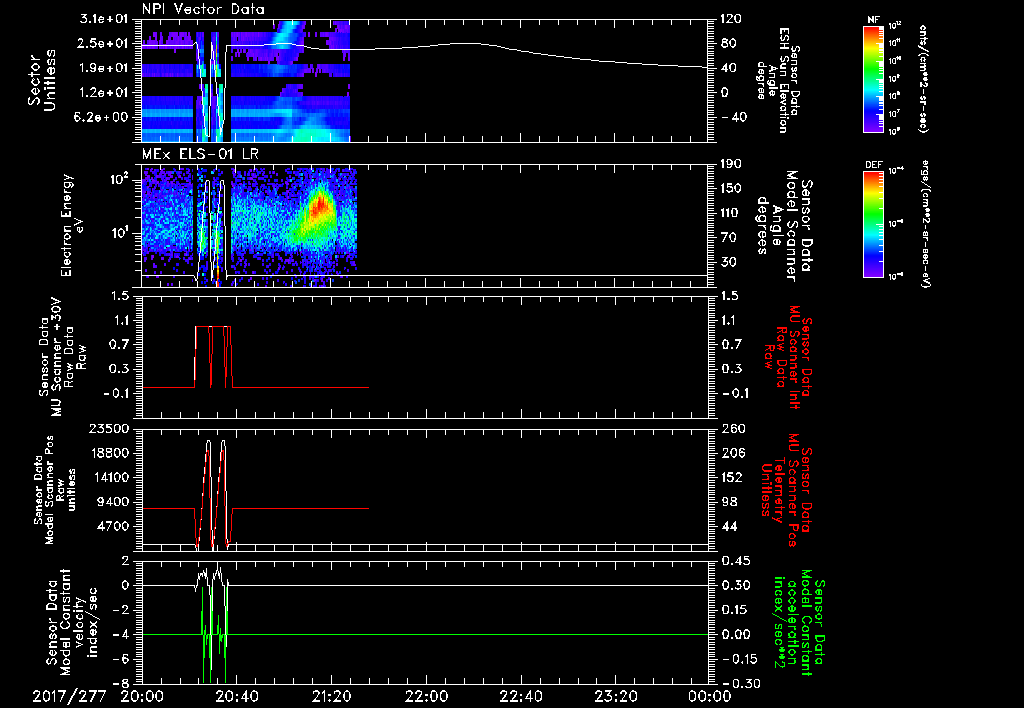Click the "20:40" time tick label

(237, 696)
